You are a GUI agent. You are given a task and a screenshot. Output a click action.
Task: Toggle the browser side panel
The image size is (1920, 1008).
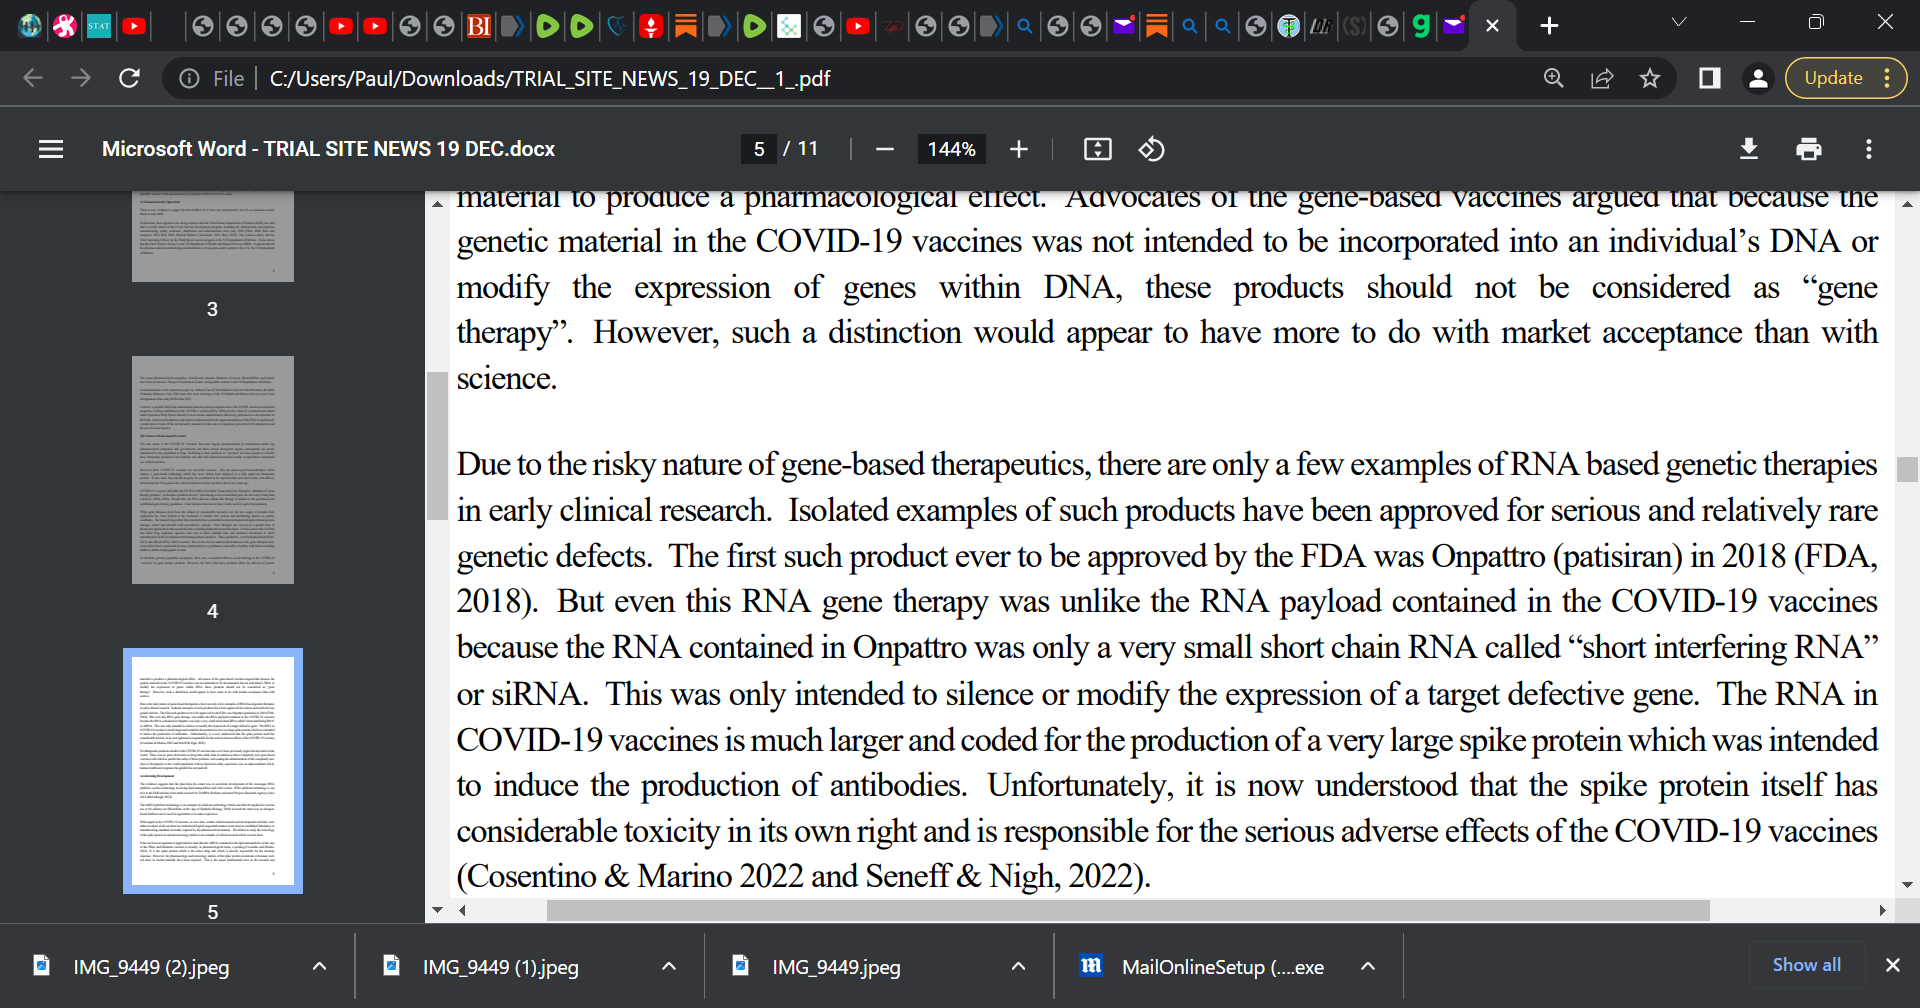[x=1709, y=78]
